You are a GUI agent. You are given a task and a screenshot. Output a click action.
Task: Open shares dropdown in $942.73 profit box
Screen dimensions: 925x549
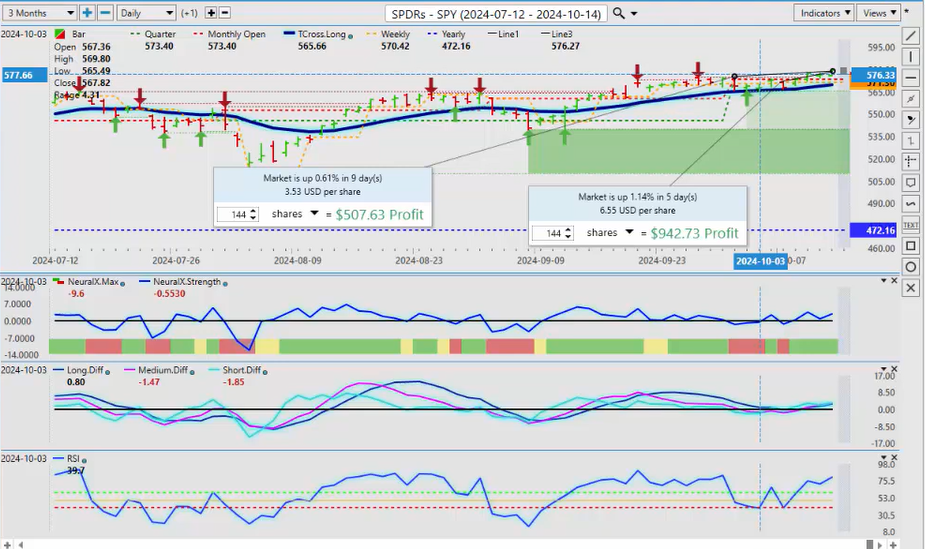(629, 232)
